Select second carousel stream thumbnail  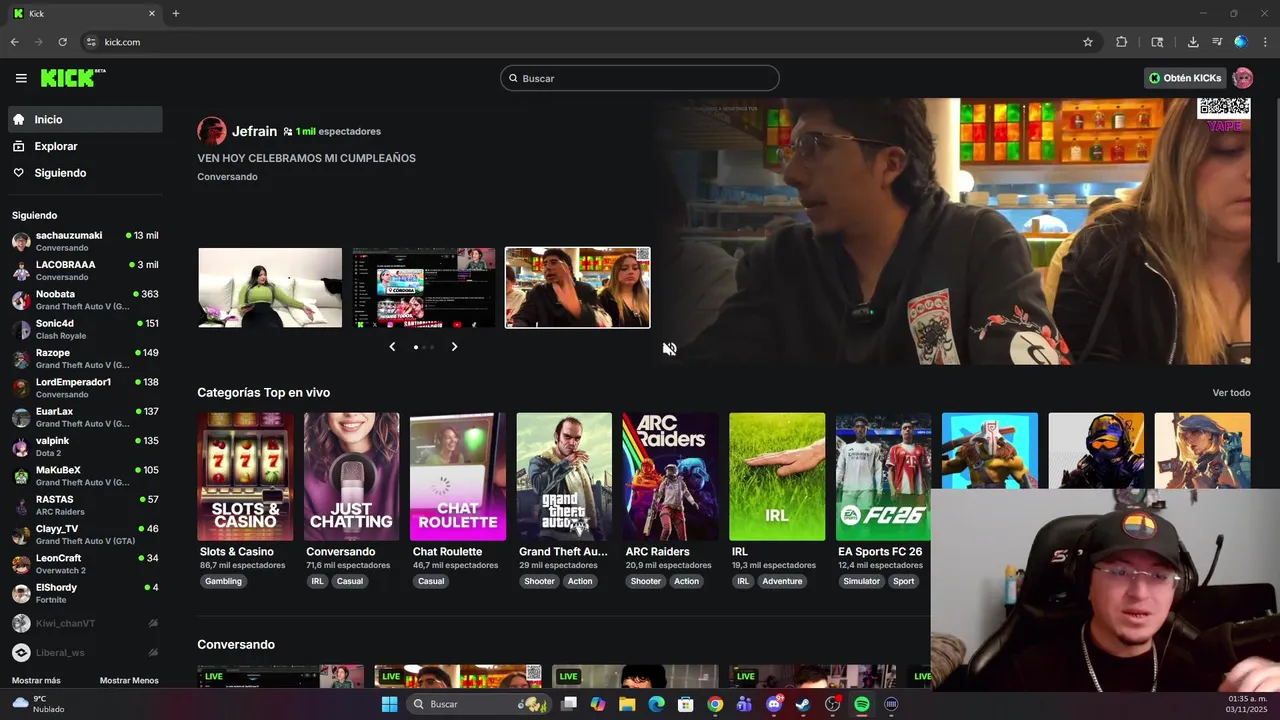(424, 288)
